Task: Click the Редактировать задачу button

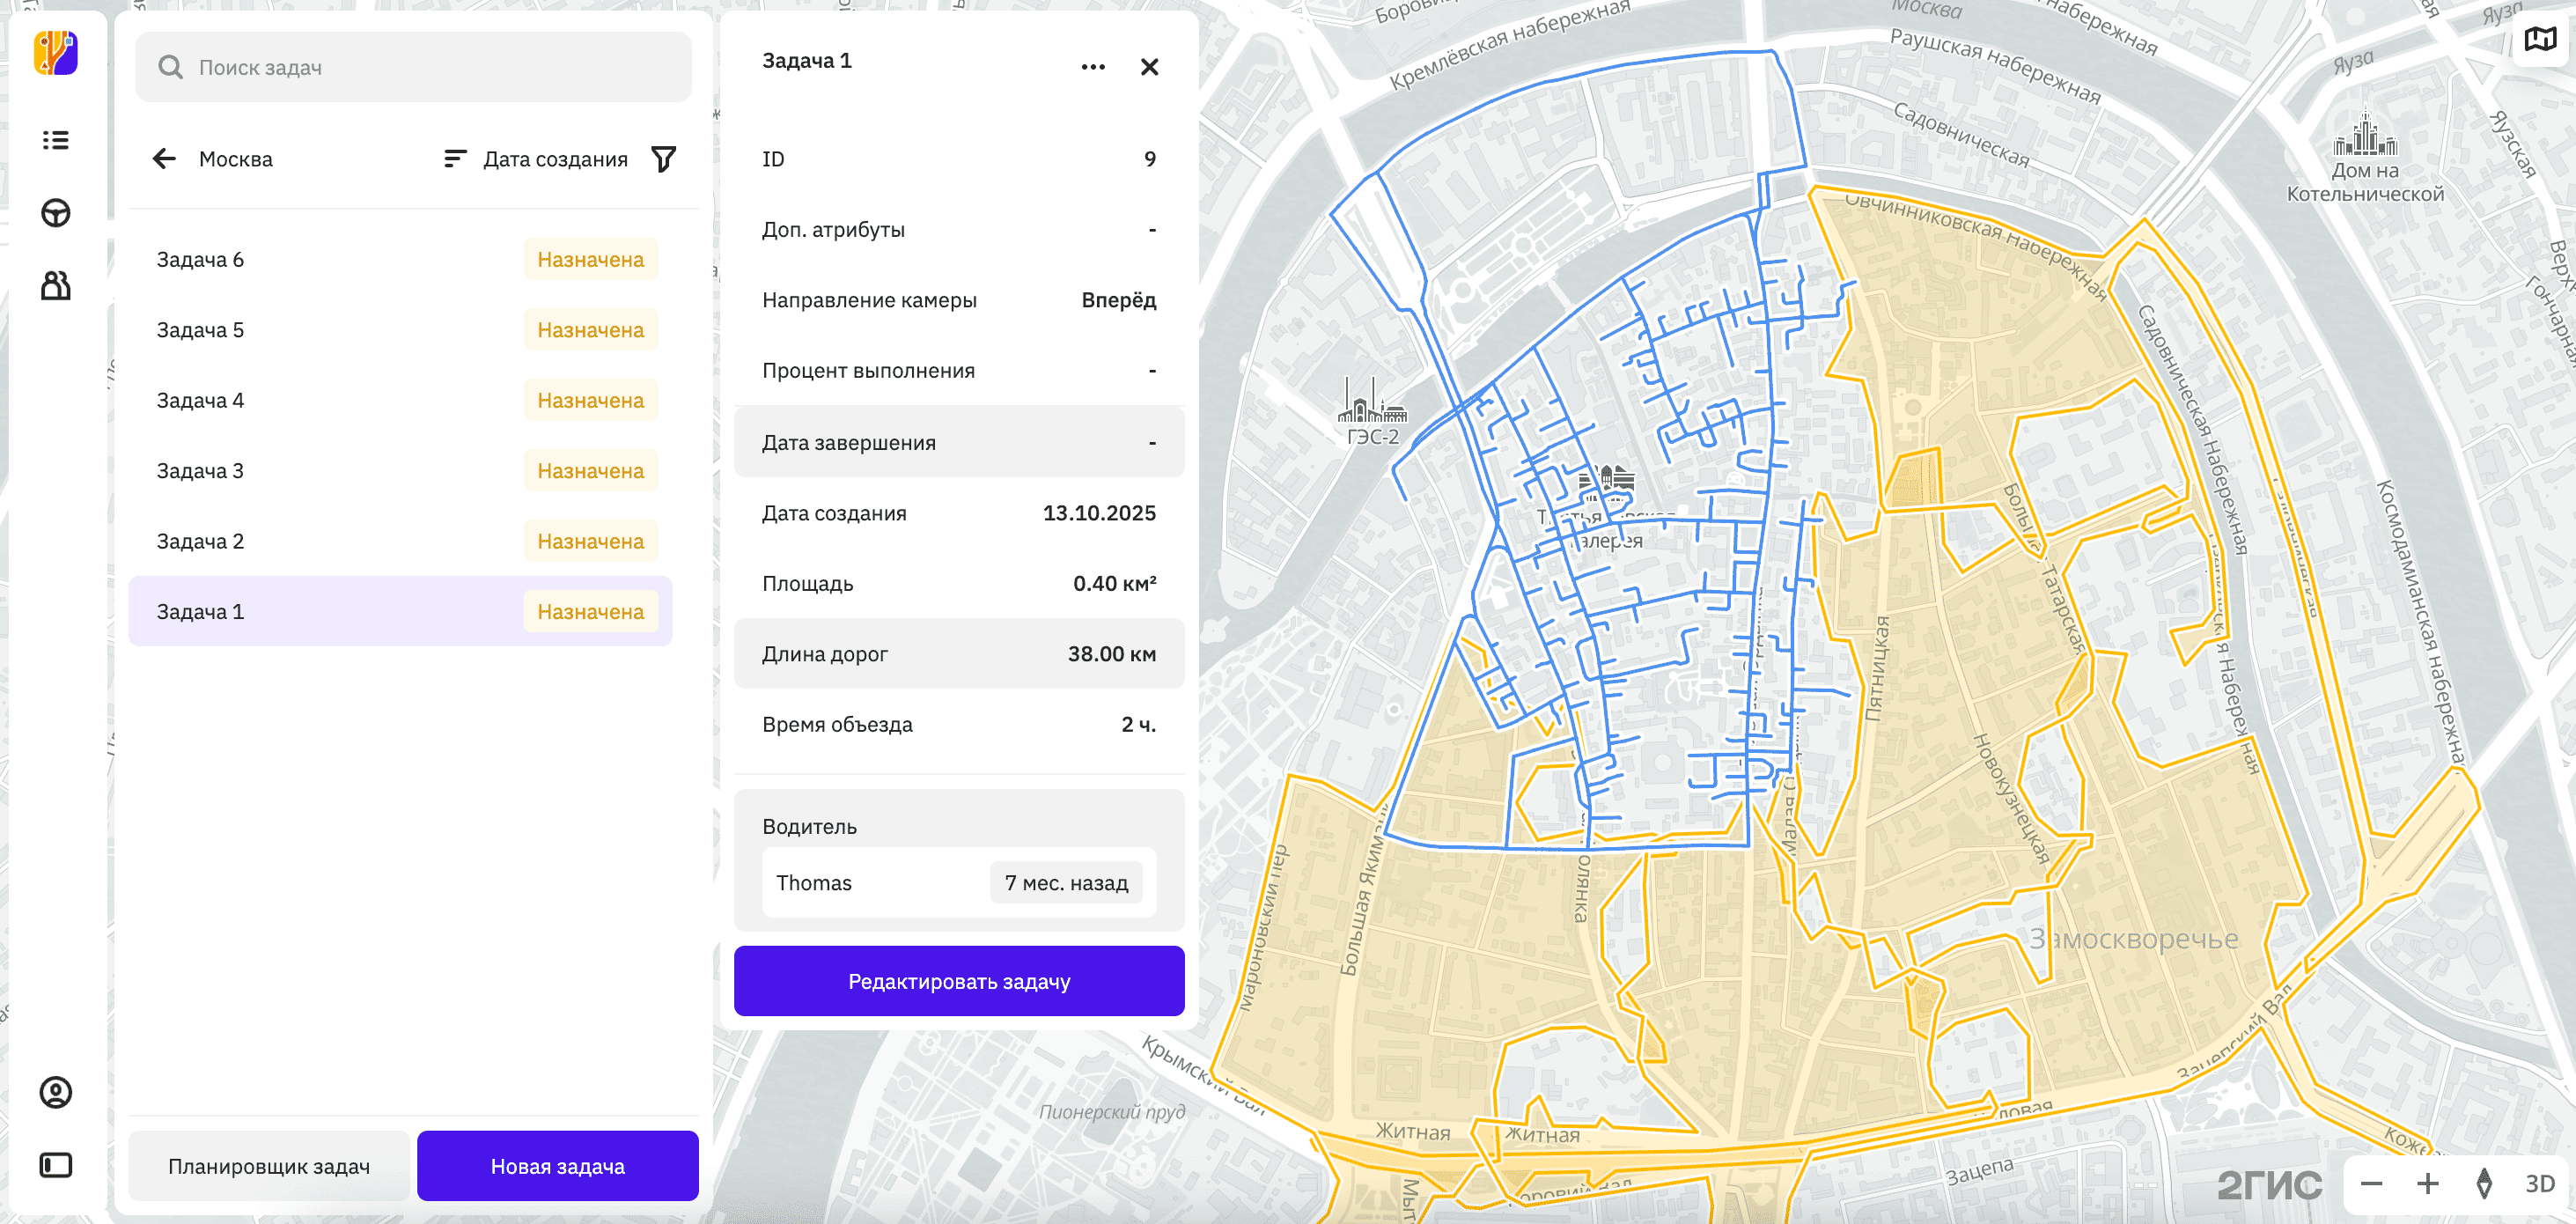Action: (x=958, y=982)
